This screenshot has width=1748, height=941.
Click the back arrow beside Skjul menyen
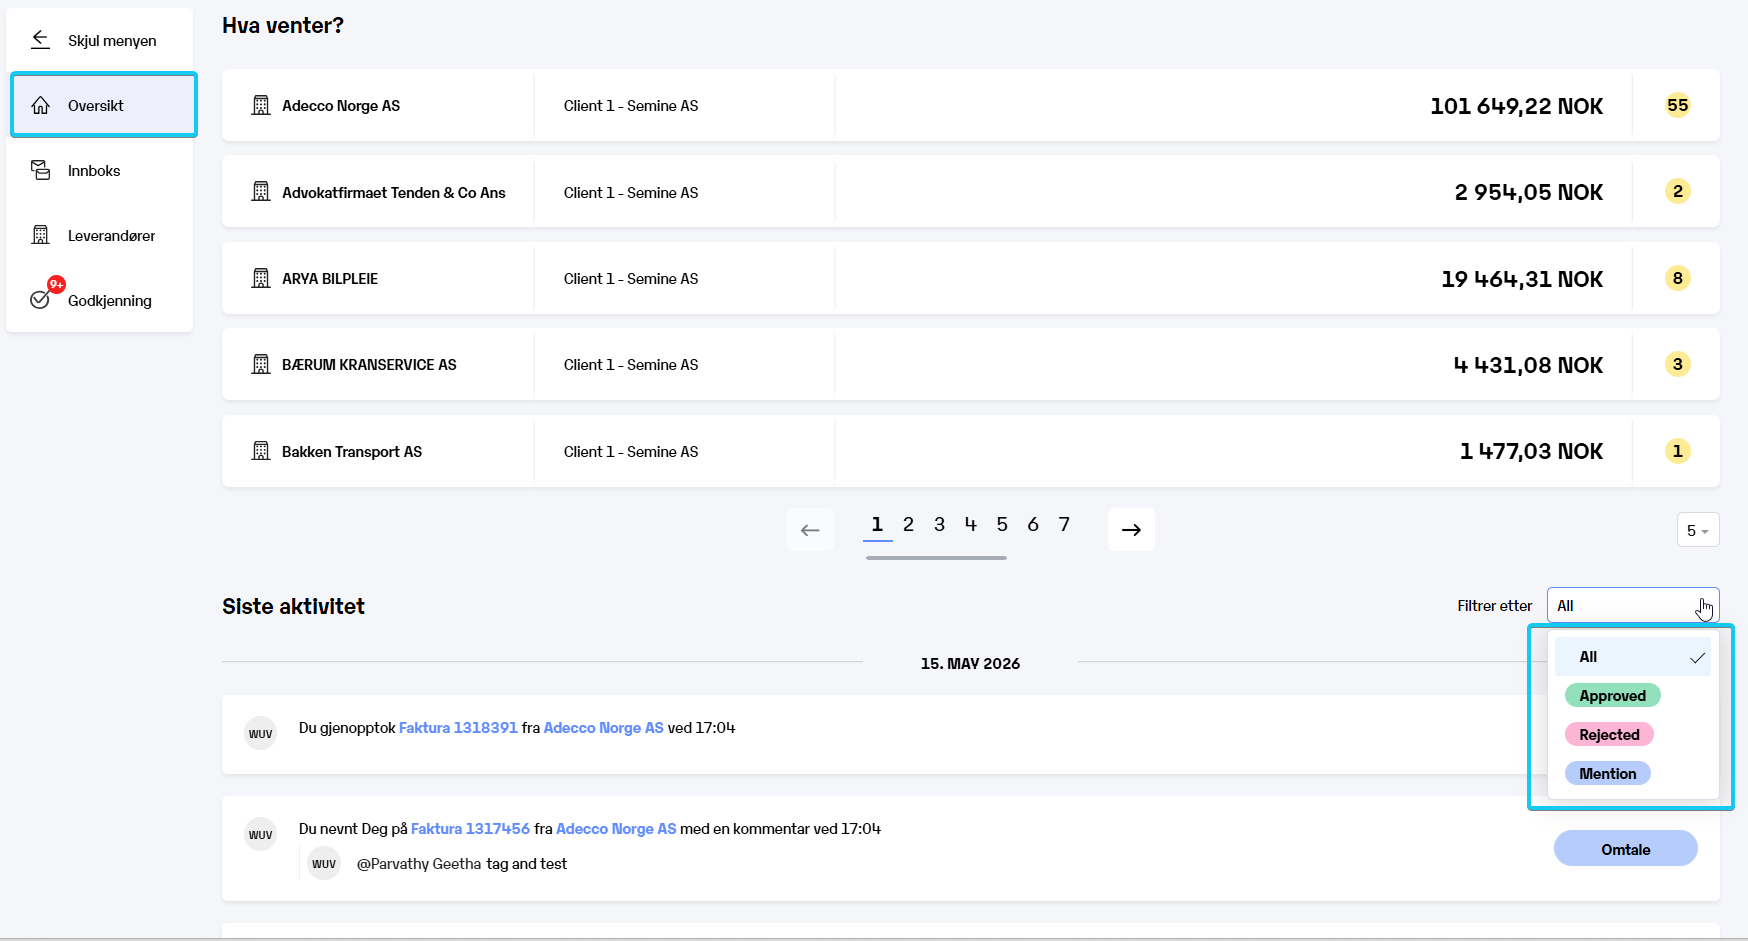pyautogui.click(x=40, y=40)
